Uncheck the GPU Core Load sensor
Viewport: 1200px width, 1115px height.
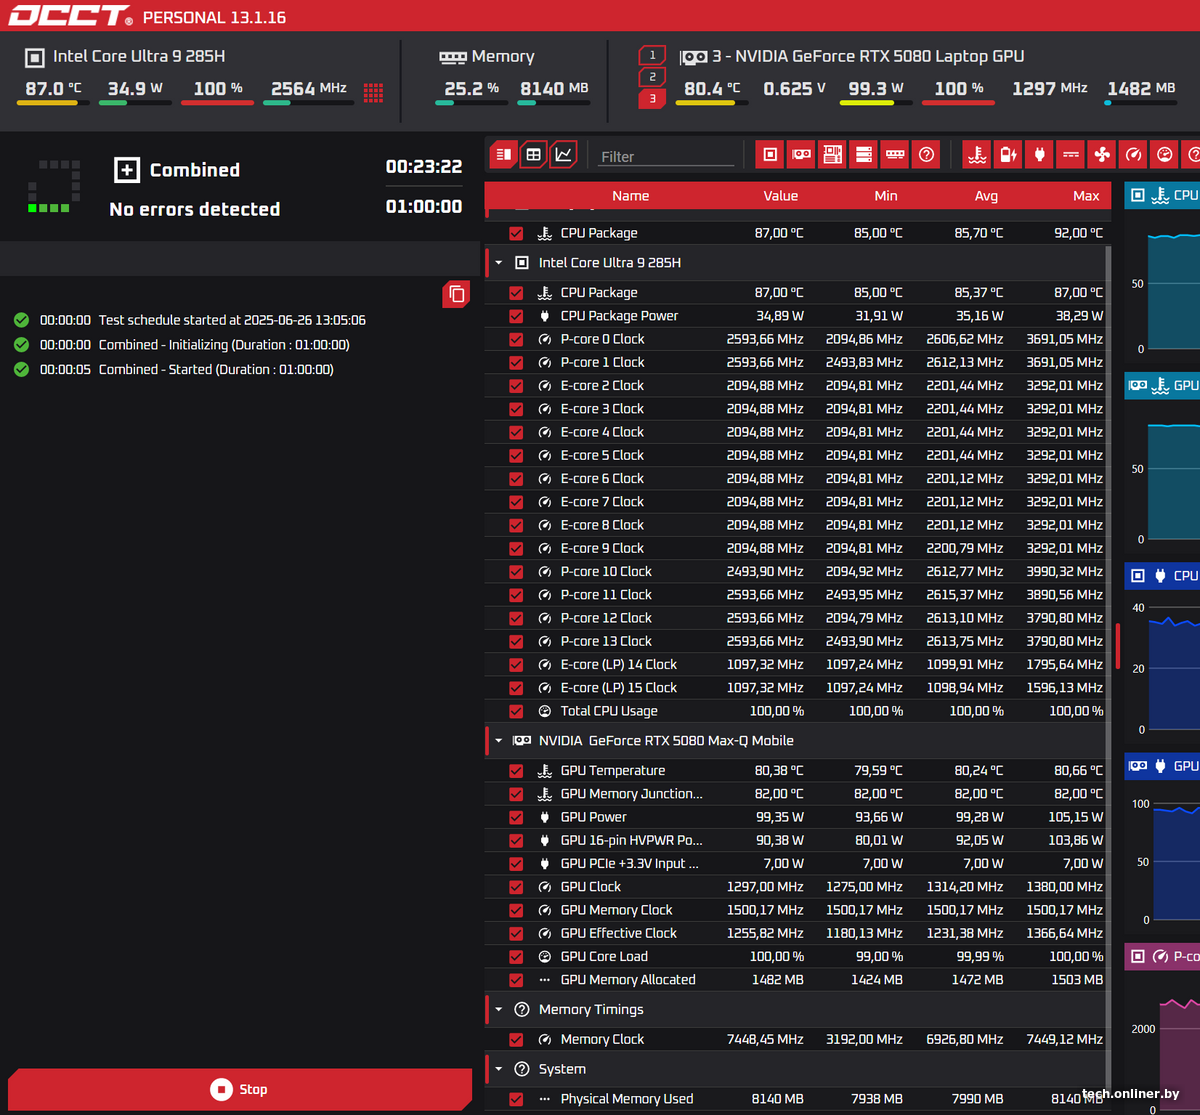point(516,957)
